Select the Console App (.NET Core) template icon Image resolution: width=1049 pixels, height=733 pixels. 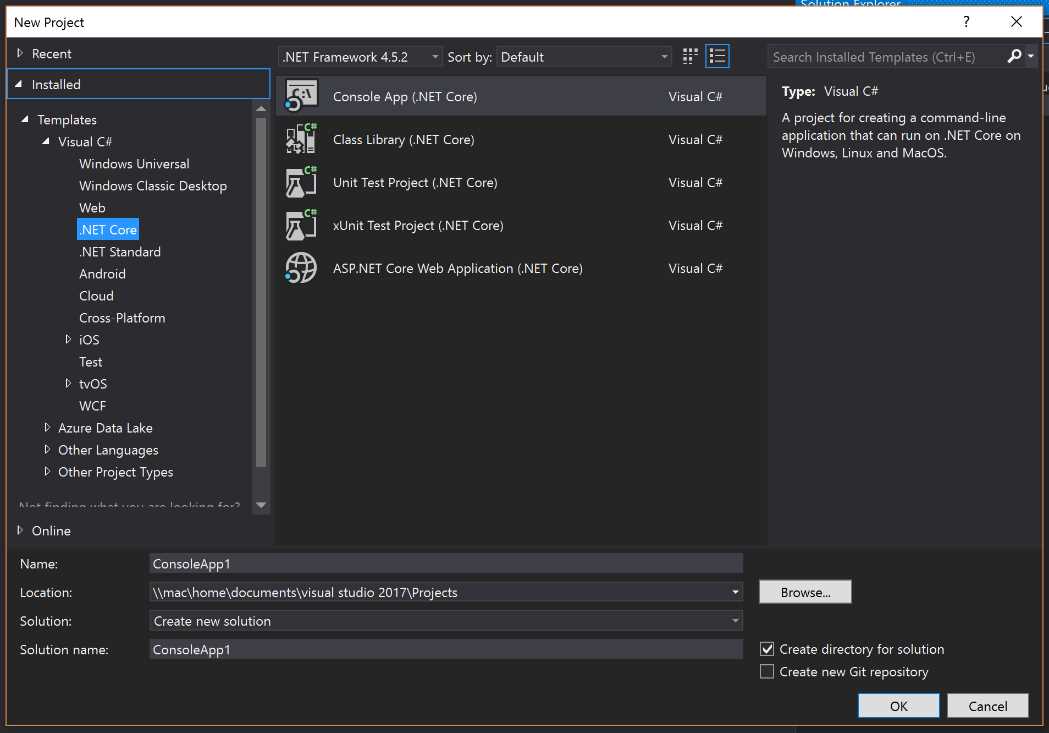pyautogui.click(x=300, y=96)
